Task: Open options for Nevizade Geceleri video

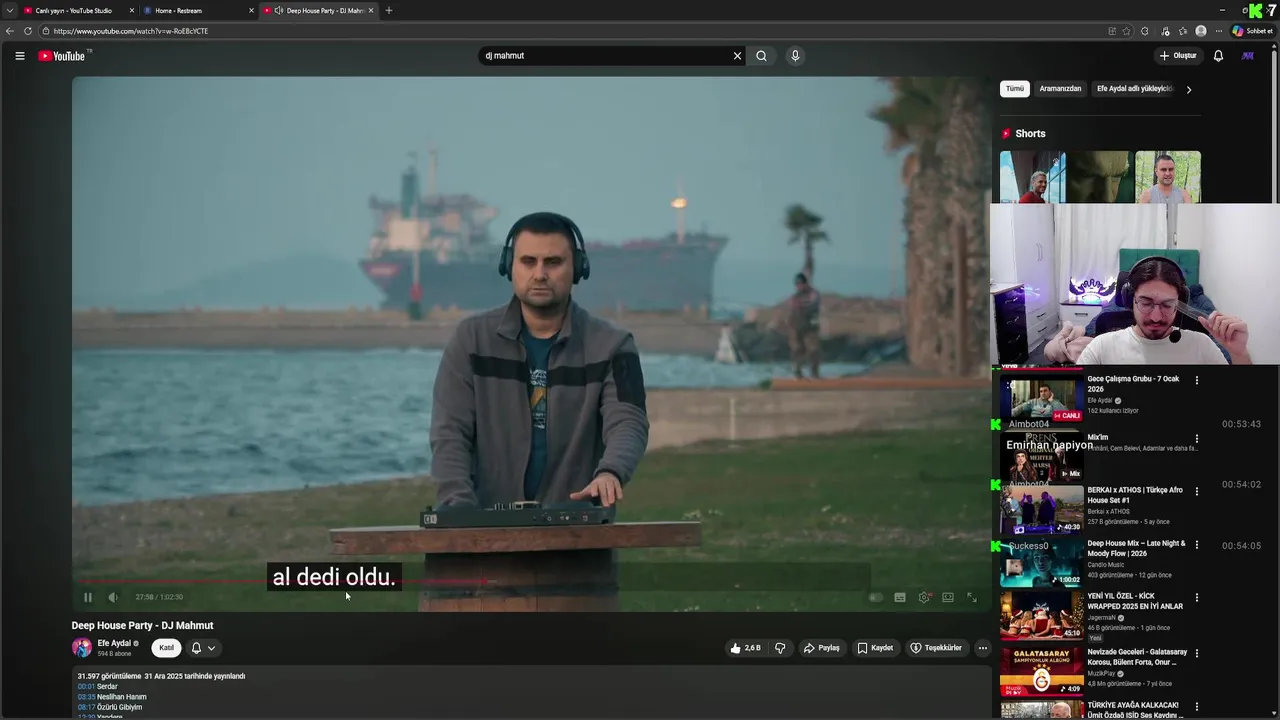Action: click(1197, 654)
